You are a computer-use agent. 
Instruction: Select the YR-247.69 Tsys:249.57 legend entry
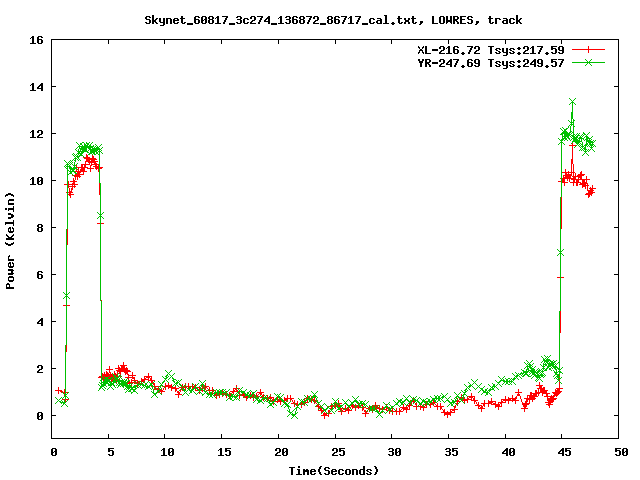[x=491, y=63]
